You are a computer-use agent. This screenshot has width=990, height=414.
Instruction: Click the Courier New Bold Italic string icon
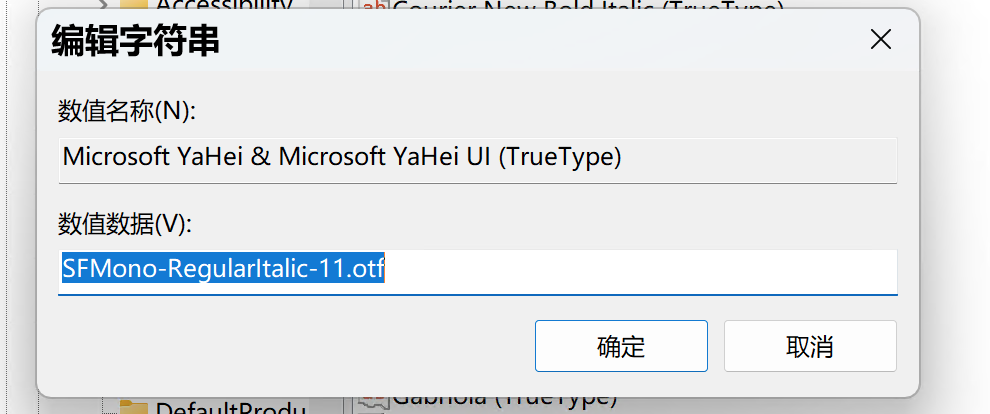[375, 4]
